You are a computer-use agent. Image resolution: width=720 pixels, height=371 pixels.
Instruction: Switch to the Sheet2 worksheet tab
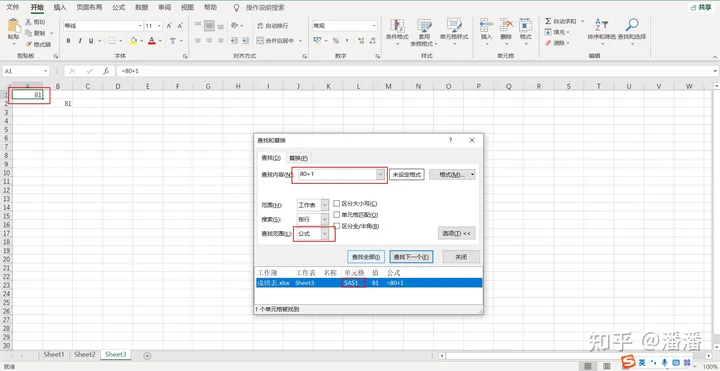85,354
